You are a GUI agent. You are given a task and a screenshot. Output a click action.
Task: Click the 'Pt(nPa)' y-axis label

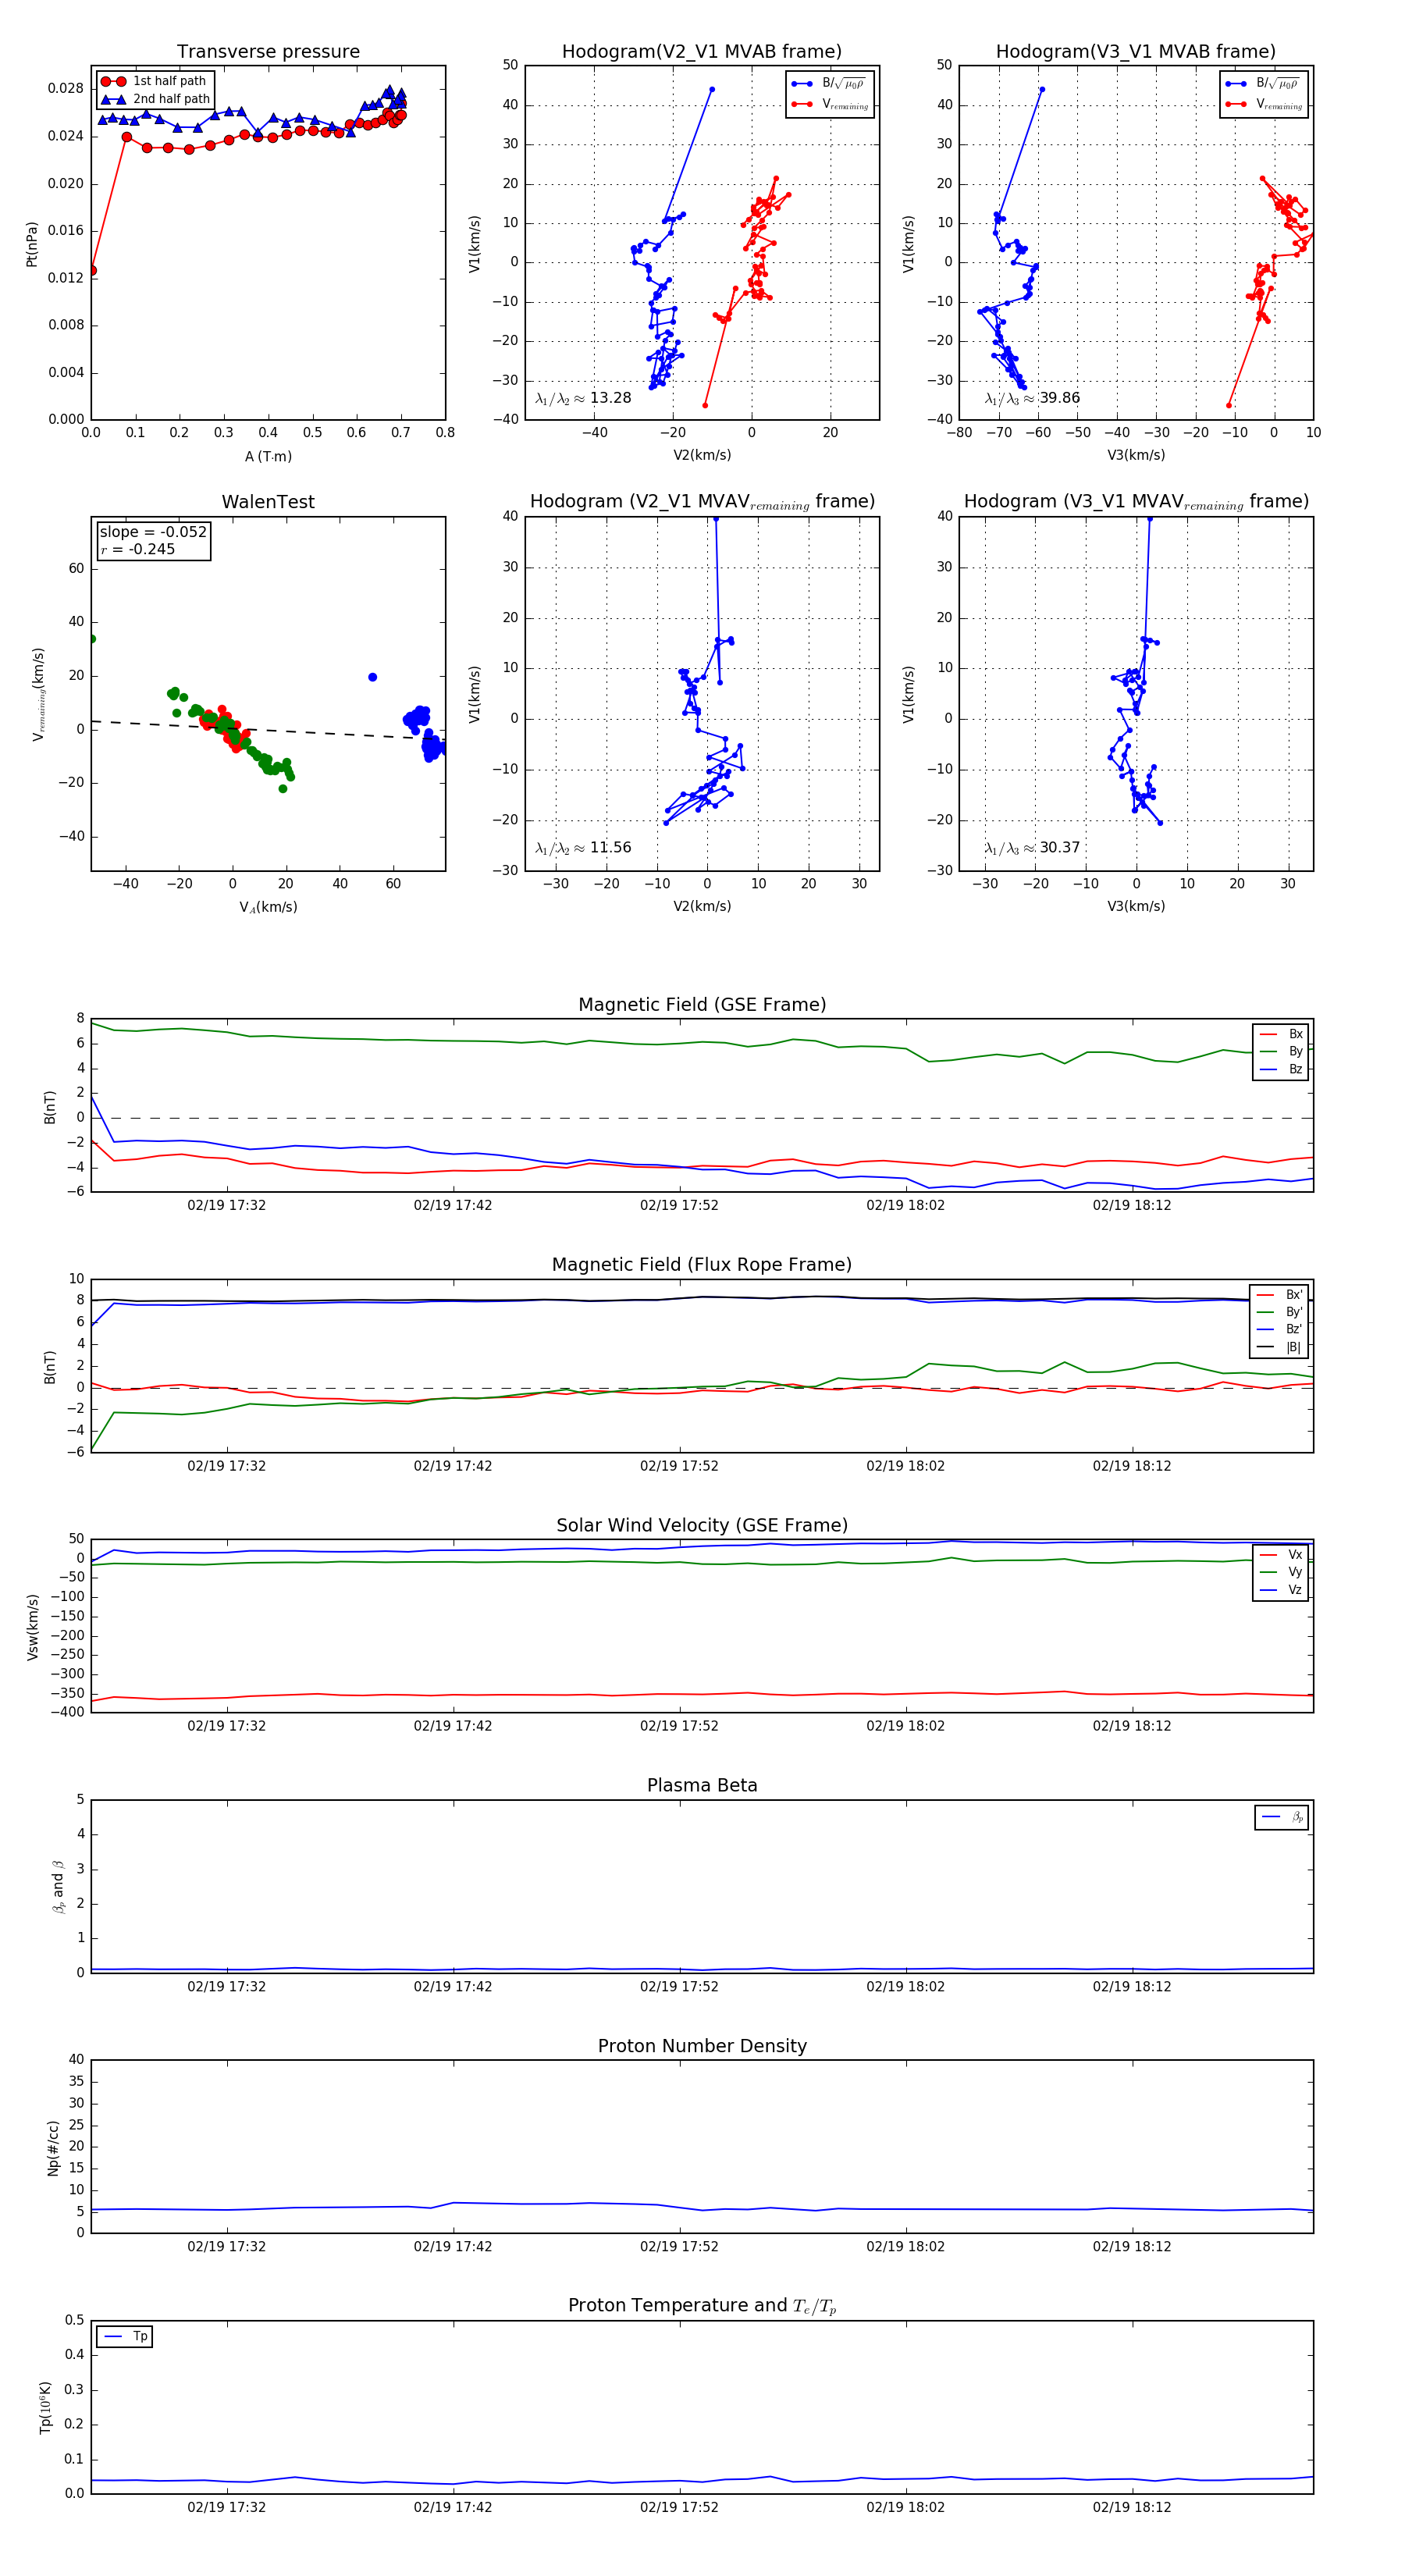tap(32, 244)
